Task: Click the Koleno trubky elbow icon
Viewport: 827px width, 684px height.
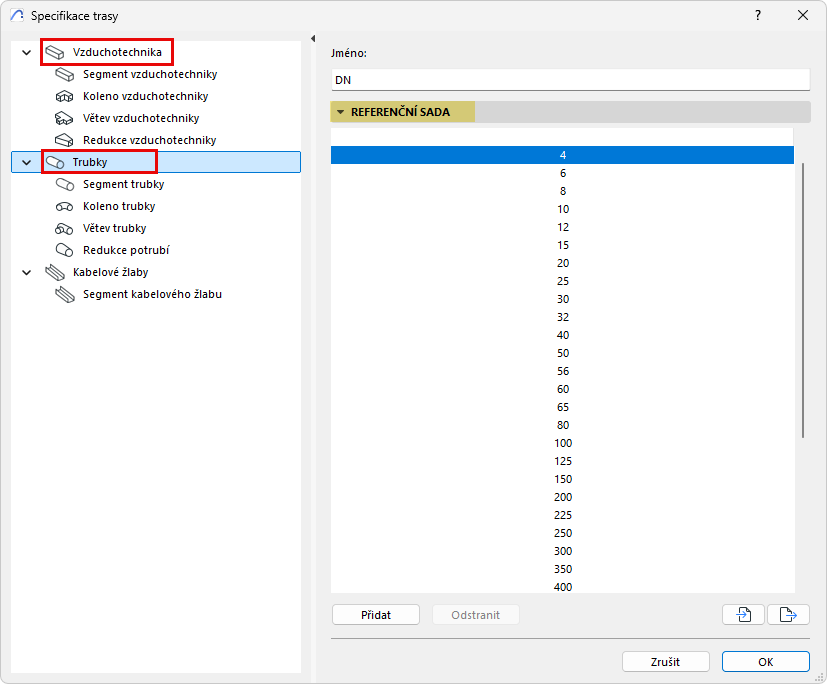Action: tap(64, 206)
